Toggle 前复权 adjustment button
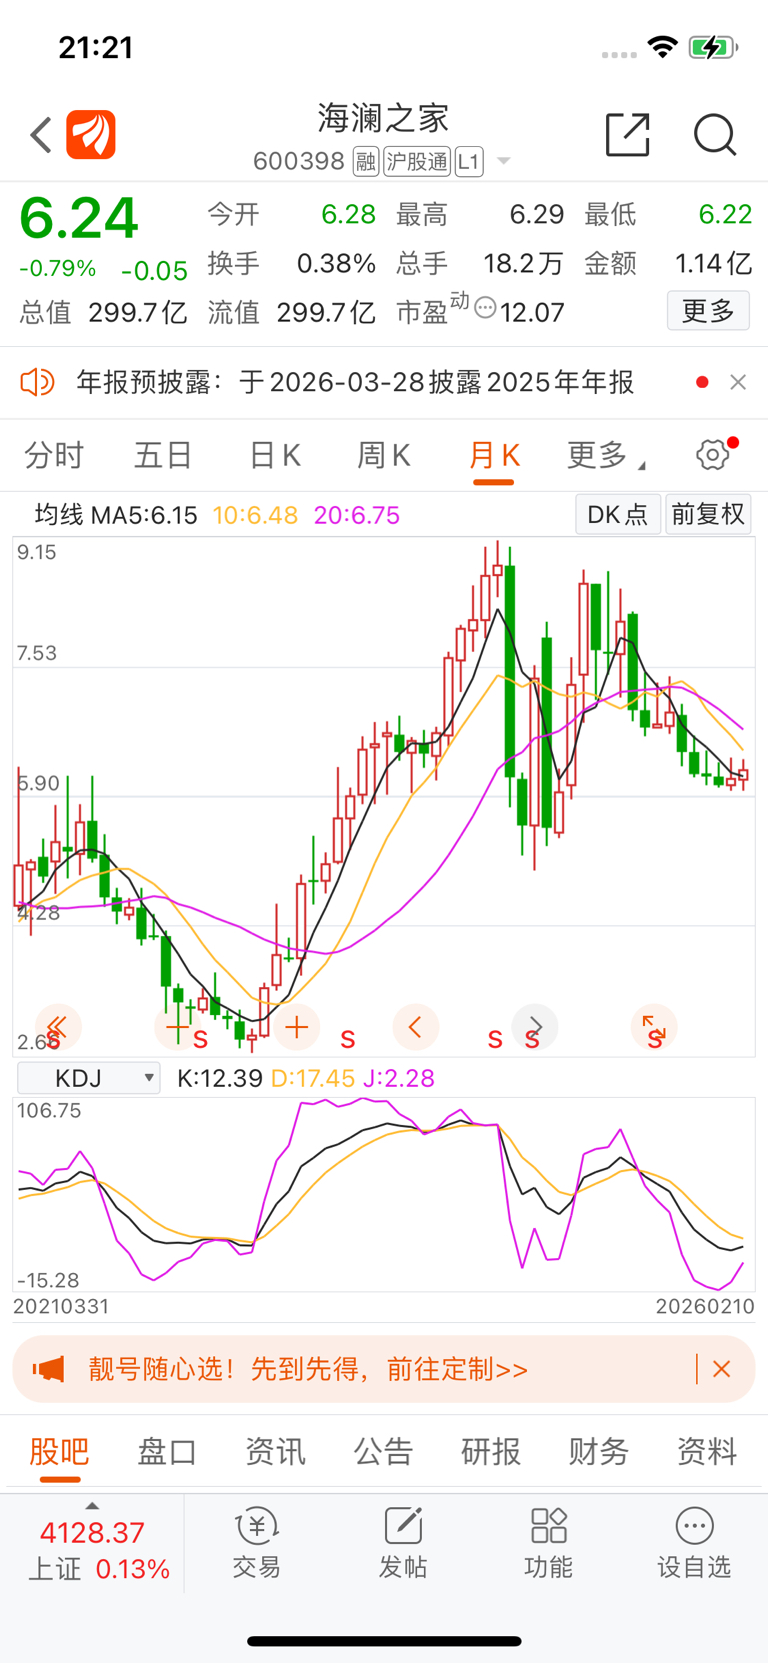The height and width of the screenshot is (1663, 768). 708,514
